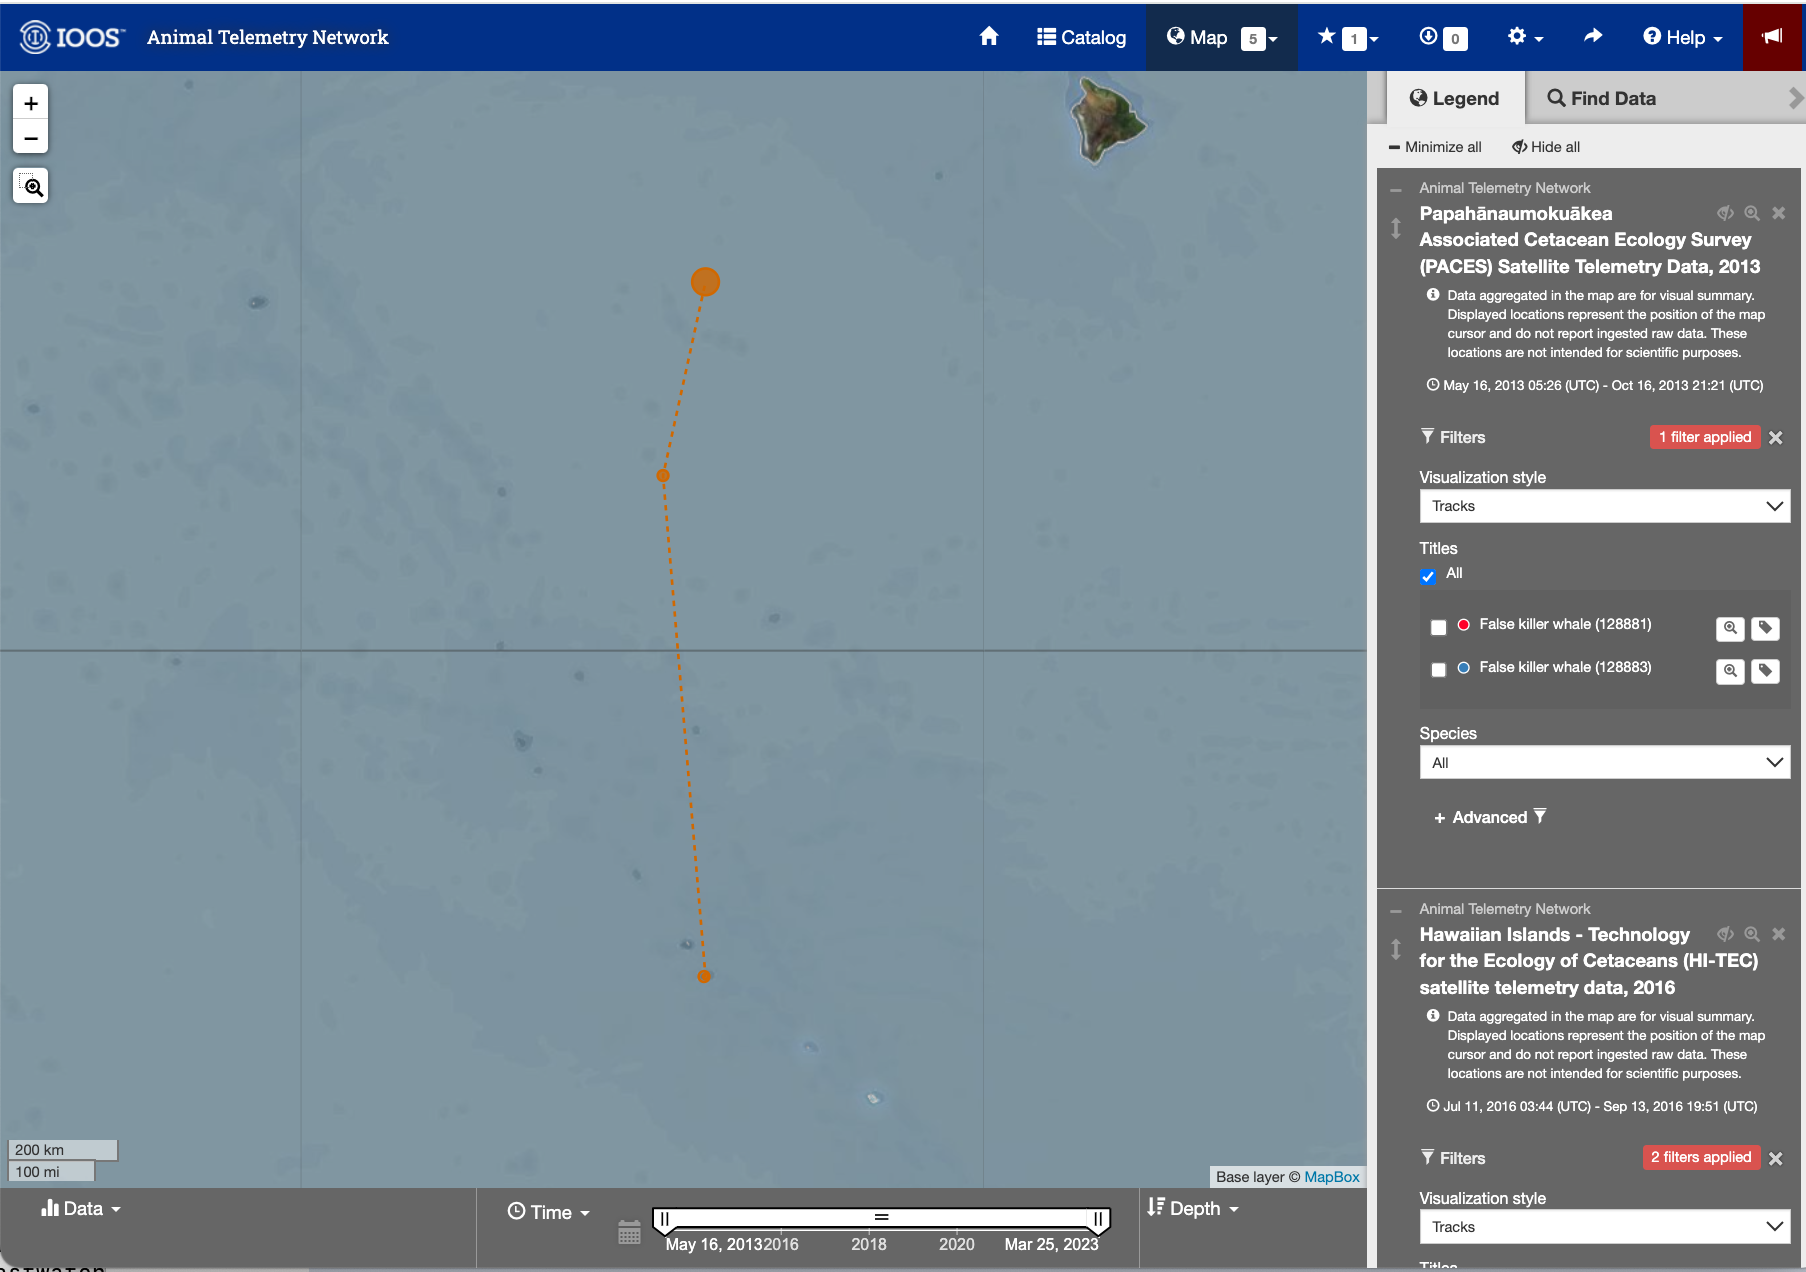Zoom to False killer whale (128881) track

click(1730, 628)
